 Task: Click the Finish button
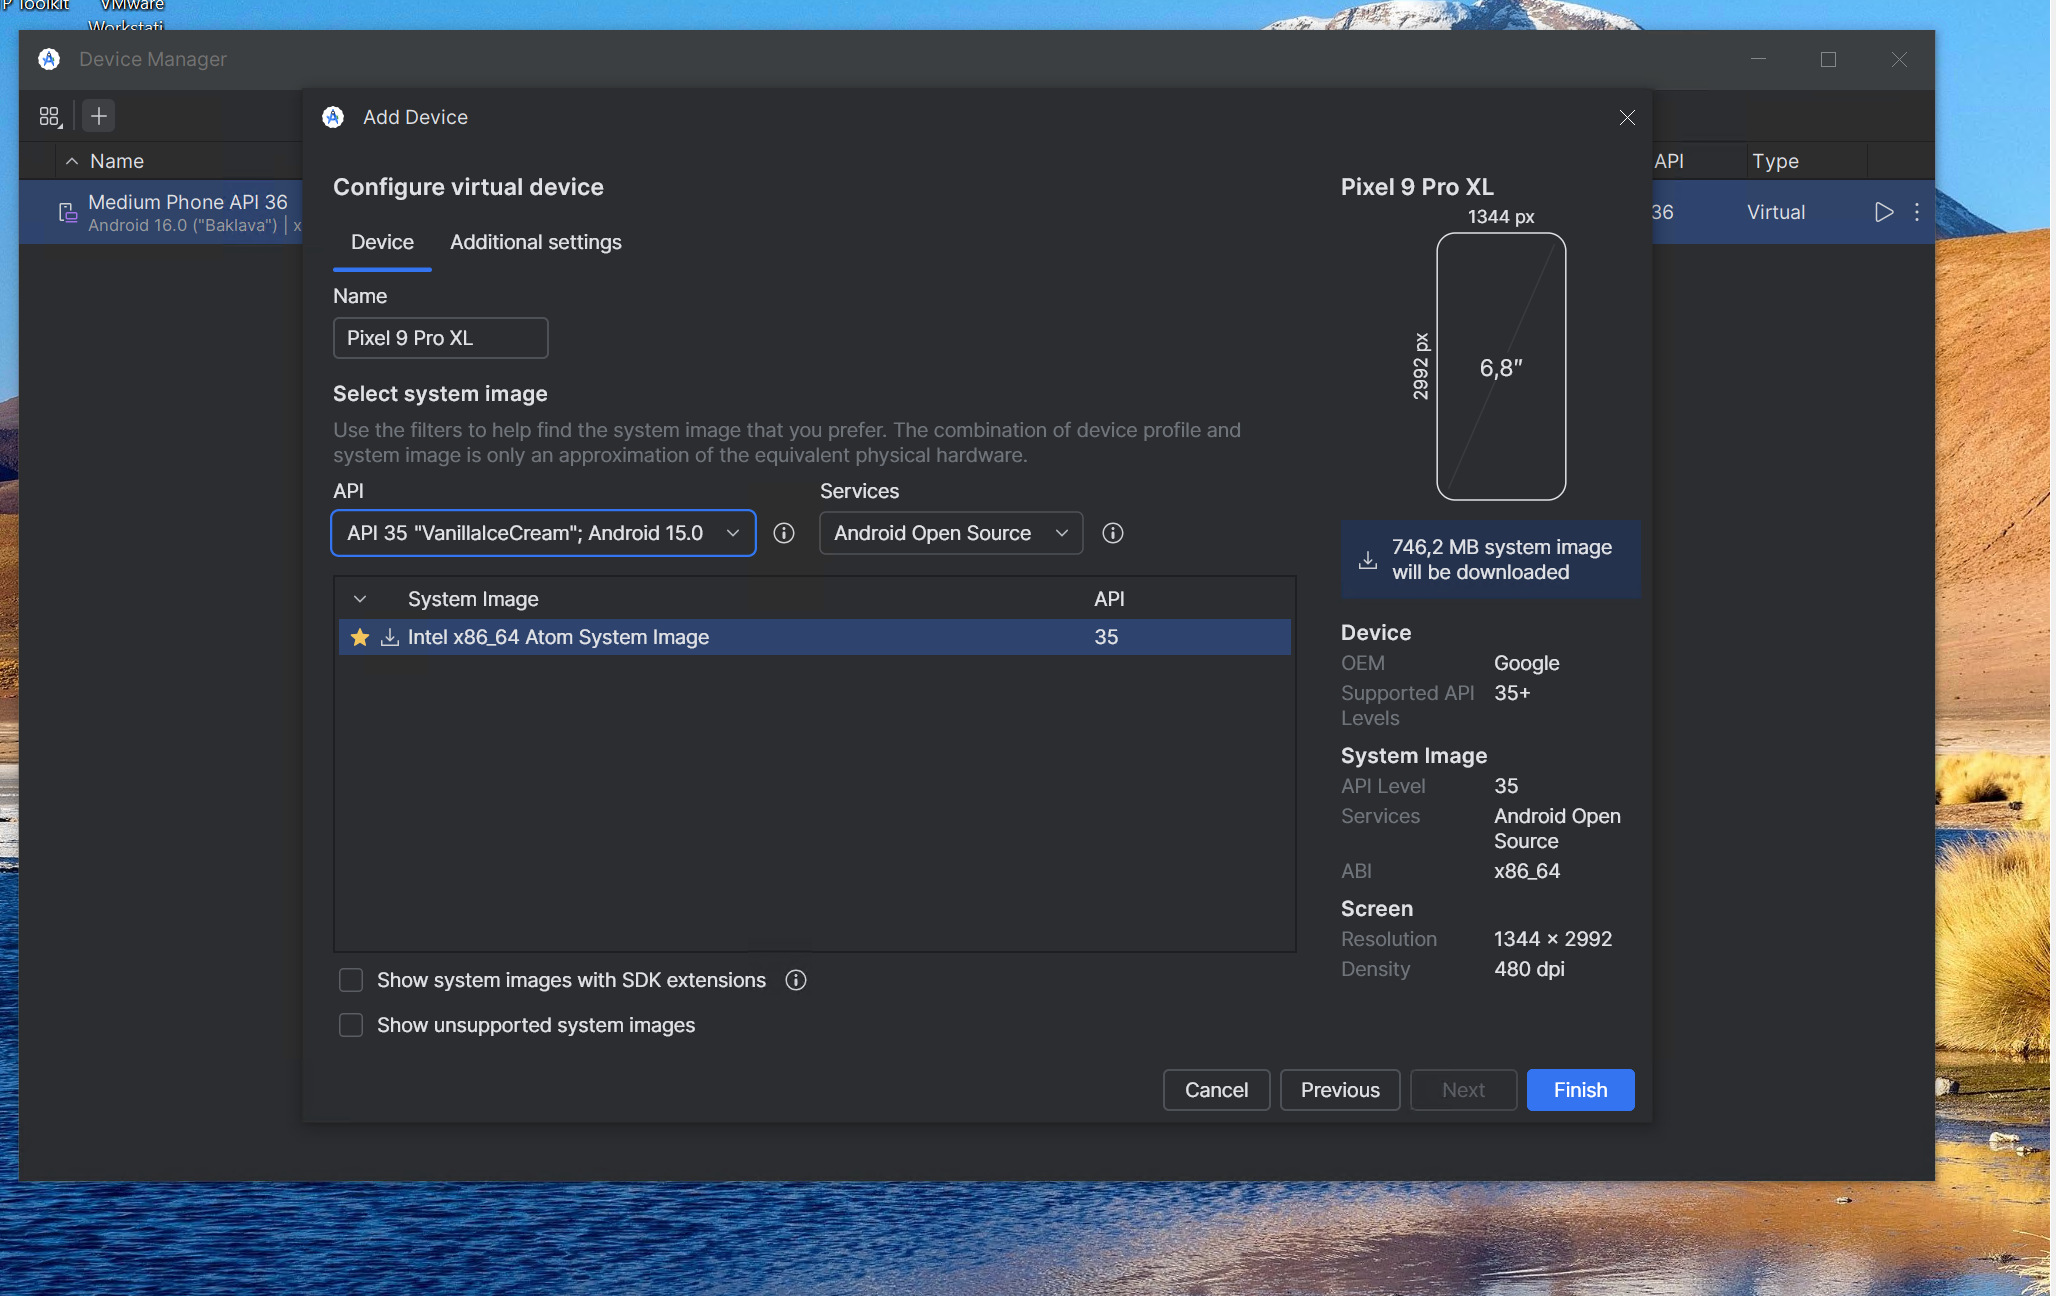(x=1580, y=1090)
